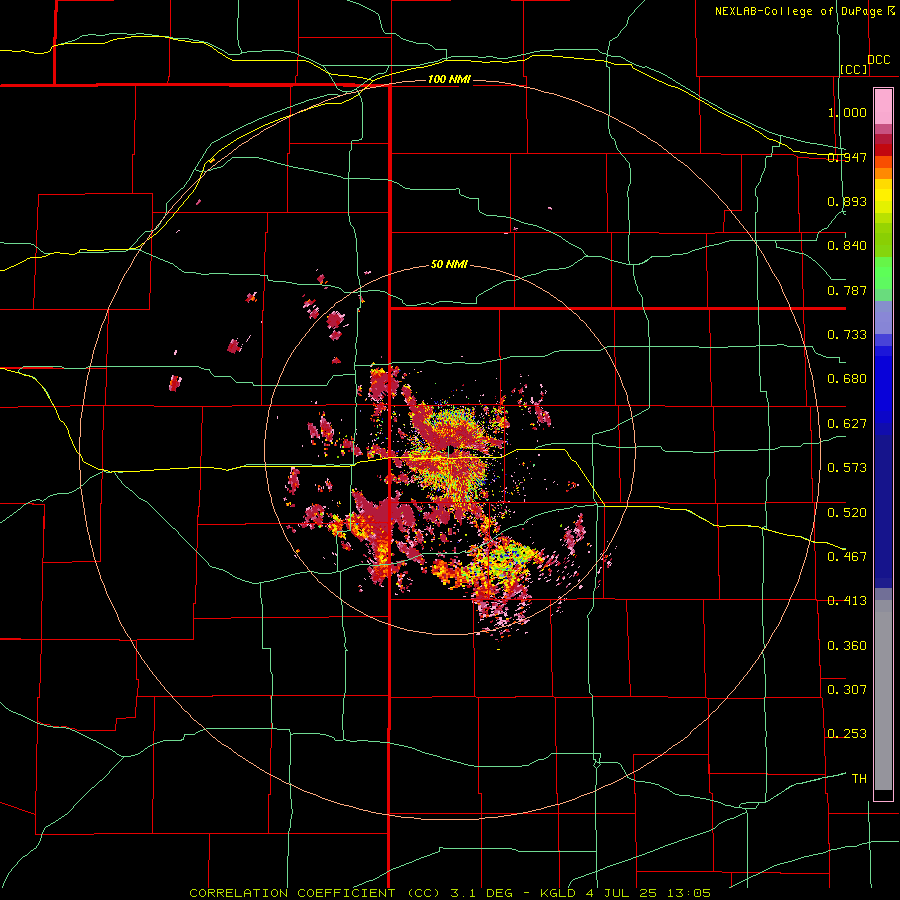The height and width of the screenshot is (900, 900).
Task: Select the 0.413 color scale value
Action: 847,601
